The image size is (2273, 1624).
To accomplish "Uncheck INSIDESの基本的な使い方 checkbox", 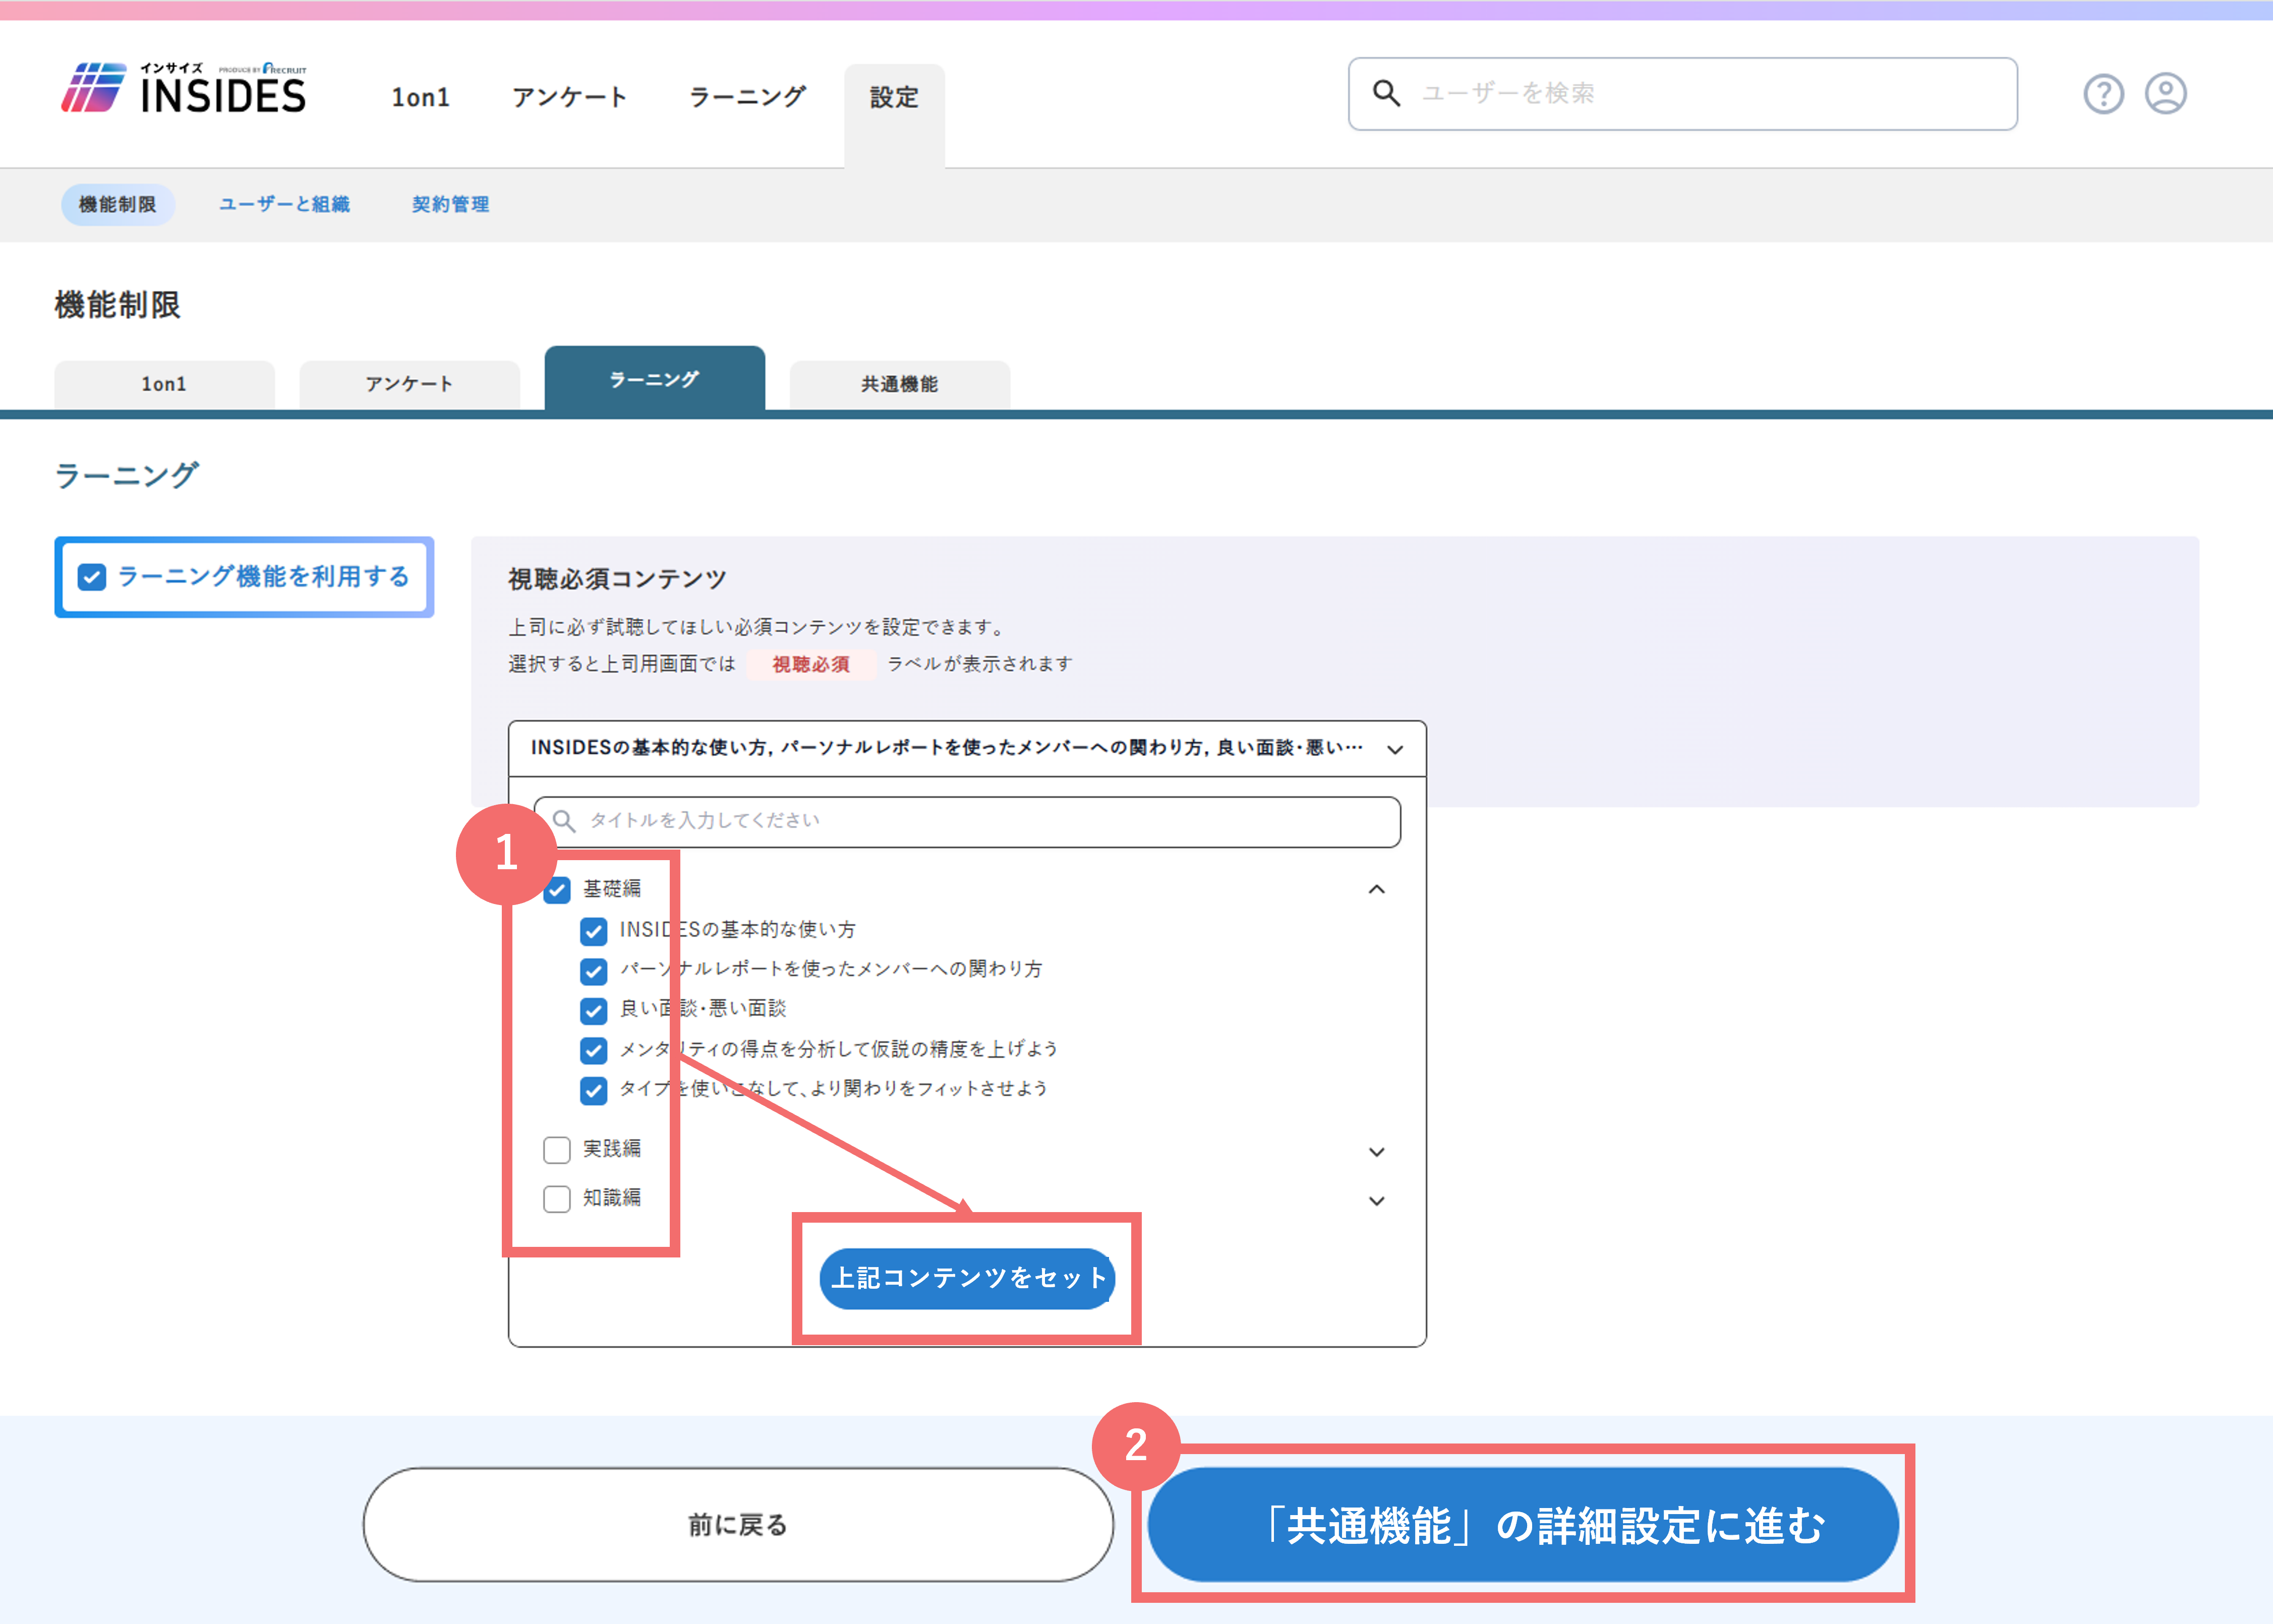I will (x=593, y=931).
